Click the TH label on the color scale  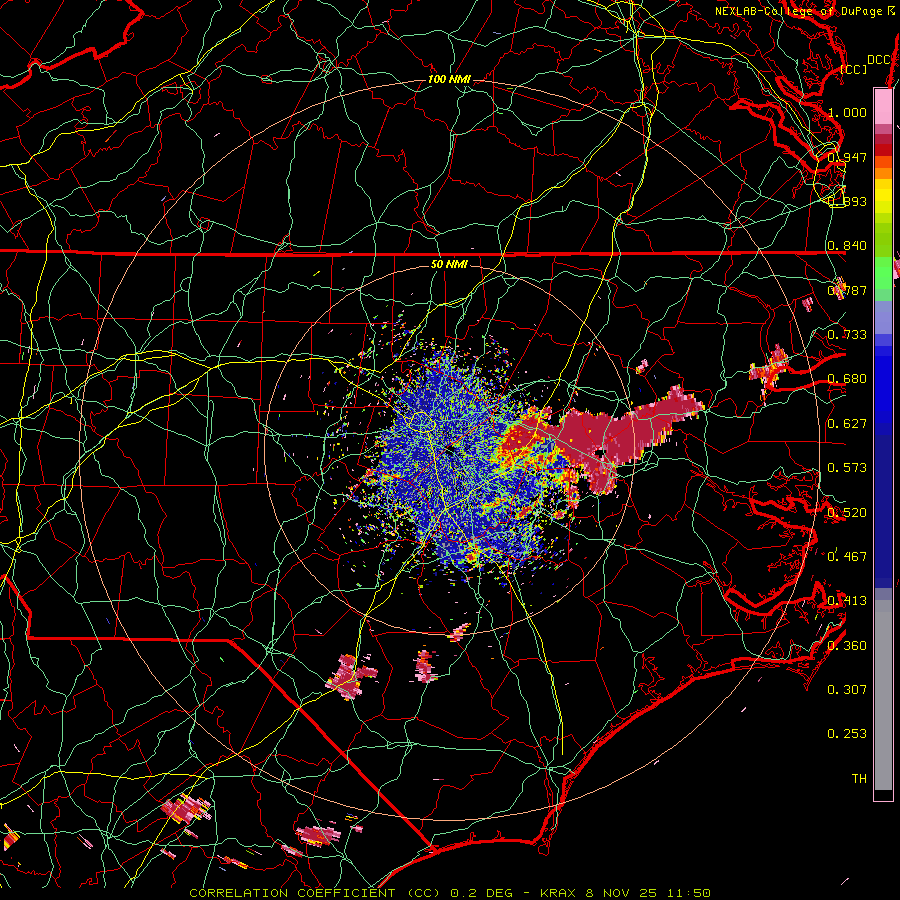pos(859,778)
